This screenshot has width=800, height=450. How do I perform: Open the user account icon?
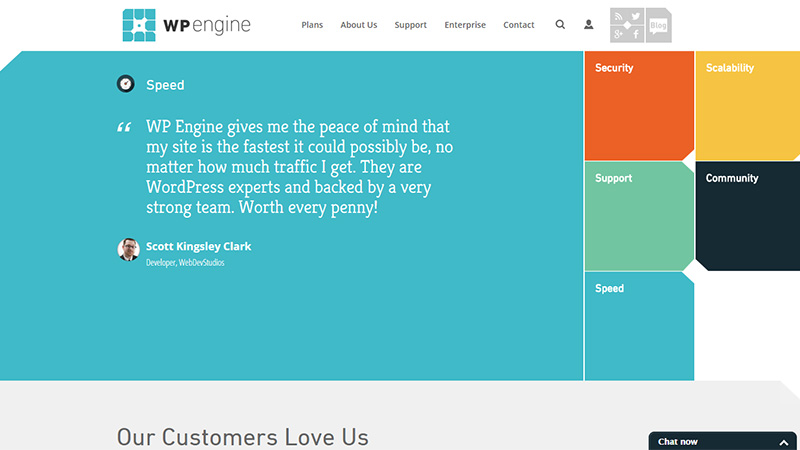coord(588,24)
